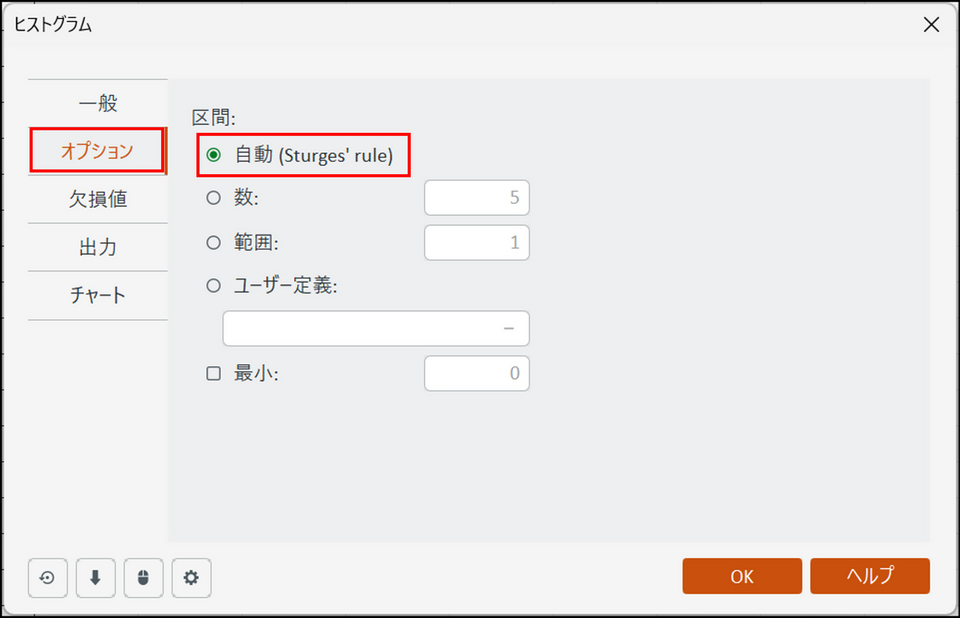The width and height of the screenshot is (960, 618).
Task: Switch to the 欠損値 tab
Action: coord(97,199)
